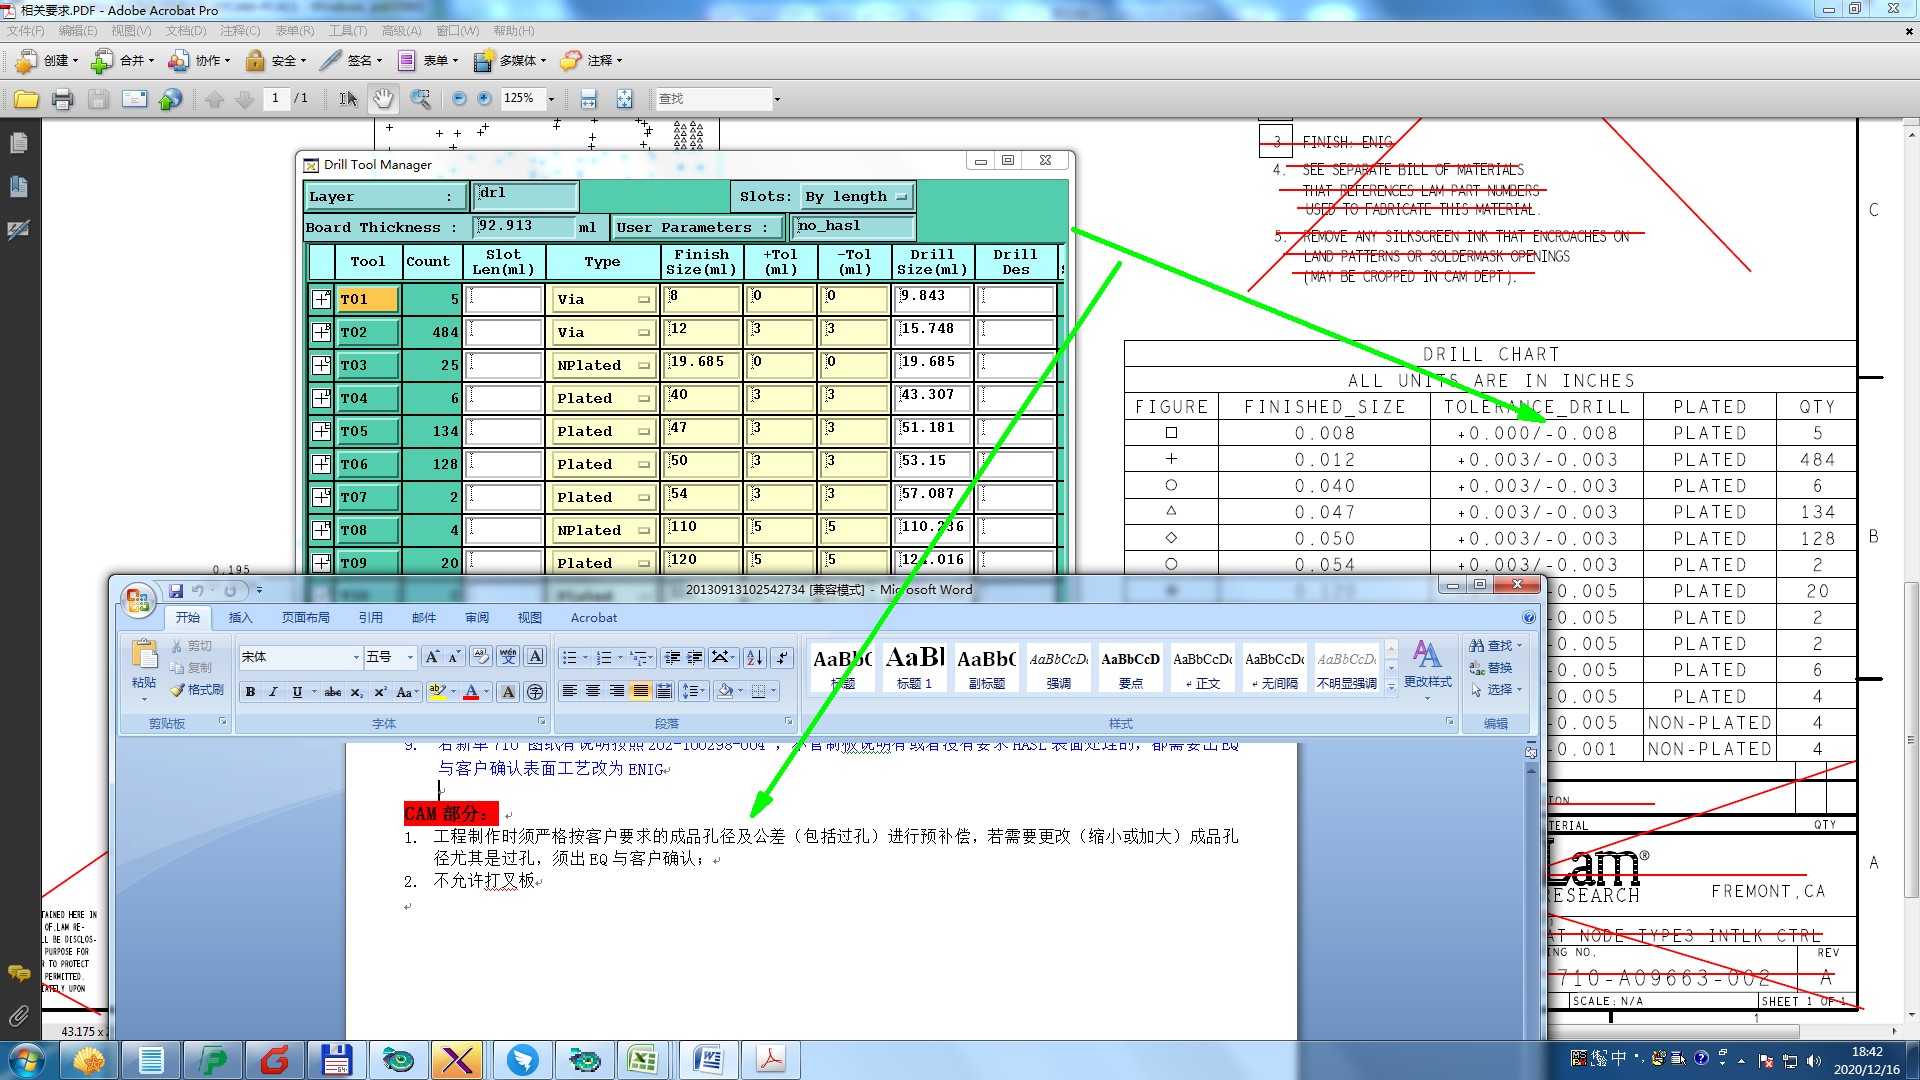The image size is (1920, 1080).
Task: Open file icon in Acrobat toolbar
Action: coord(27,99)
